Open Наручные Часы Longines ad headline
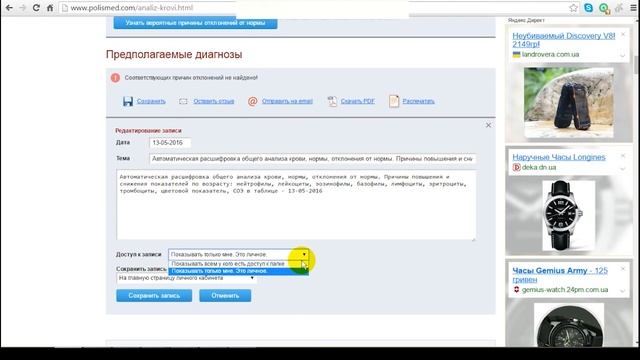This screenshot has height=360, width=640. (x=559, y=157)
